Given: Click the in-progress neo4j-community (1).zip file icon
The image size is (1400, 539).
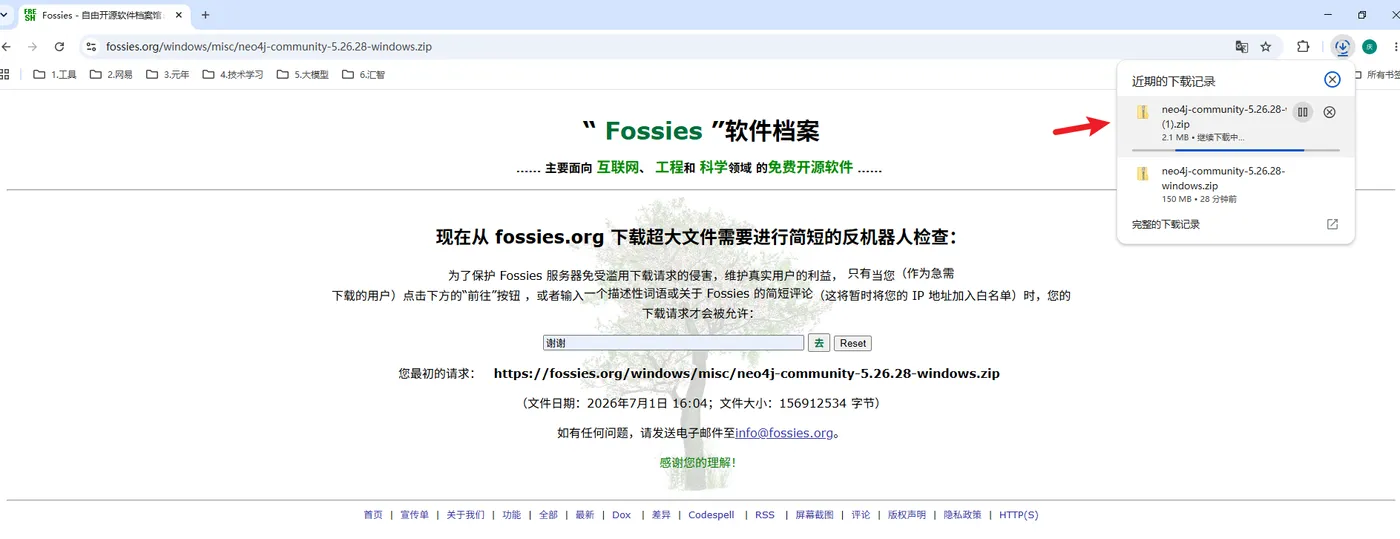Looking at the screenshot, I should pyautogui.click(x=1142, y=112).
